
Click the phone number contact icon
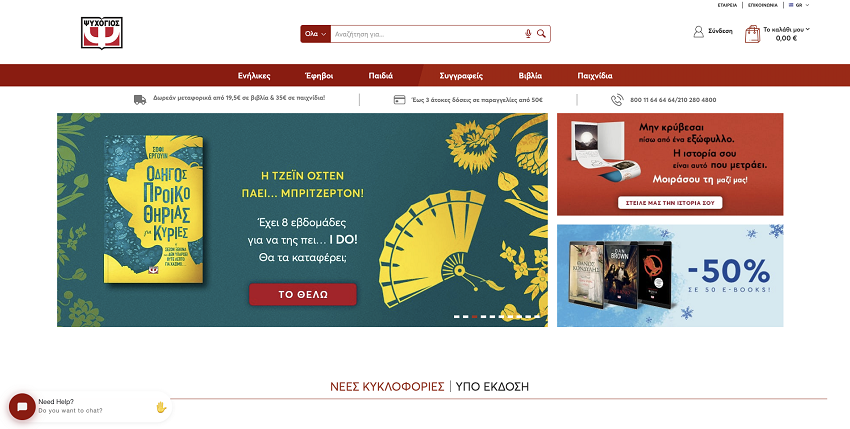point(617,100)
